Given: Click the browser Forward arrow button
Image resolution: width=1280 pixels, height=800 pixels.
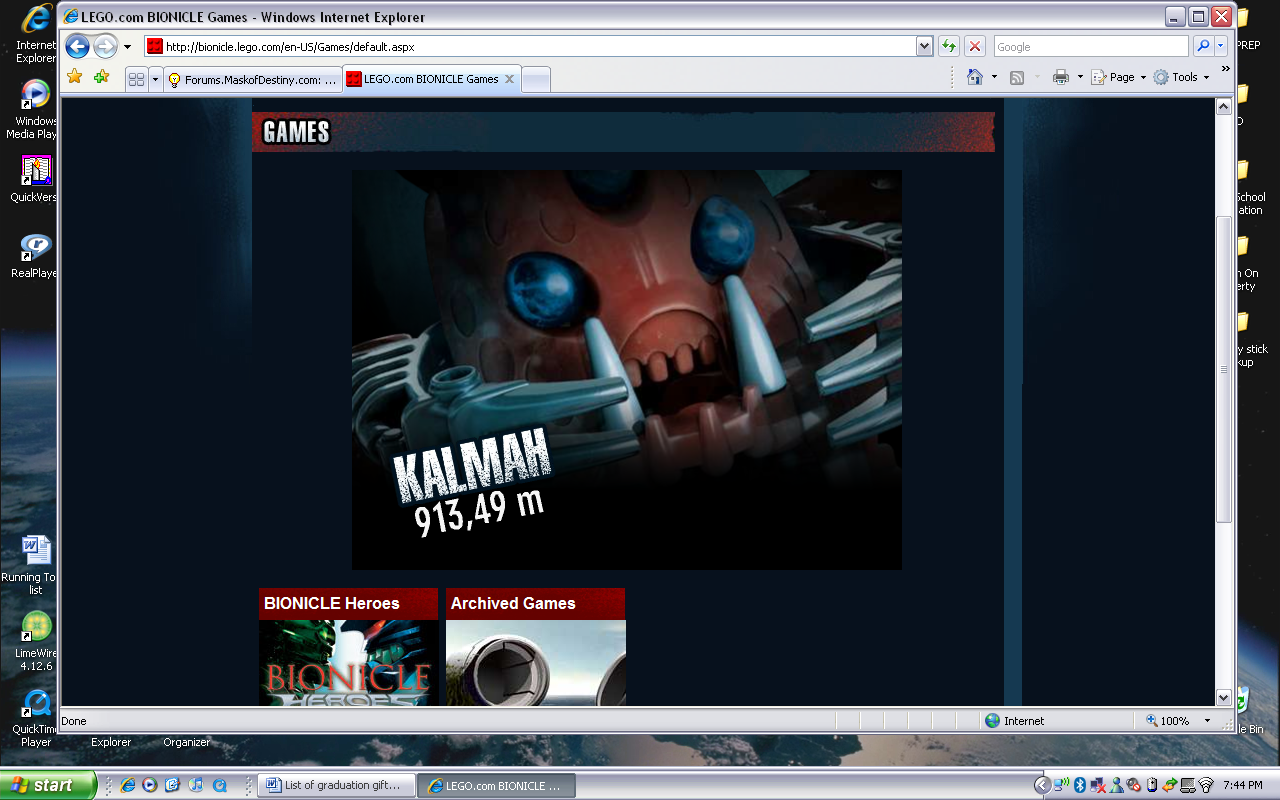Looking at the screenshot, I should pyautogui.click(x=105, y=46).
